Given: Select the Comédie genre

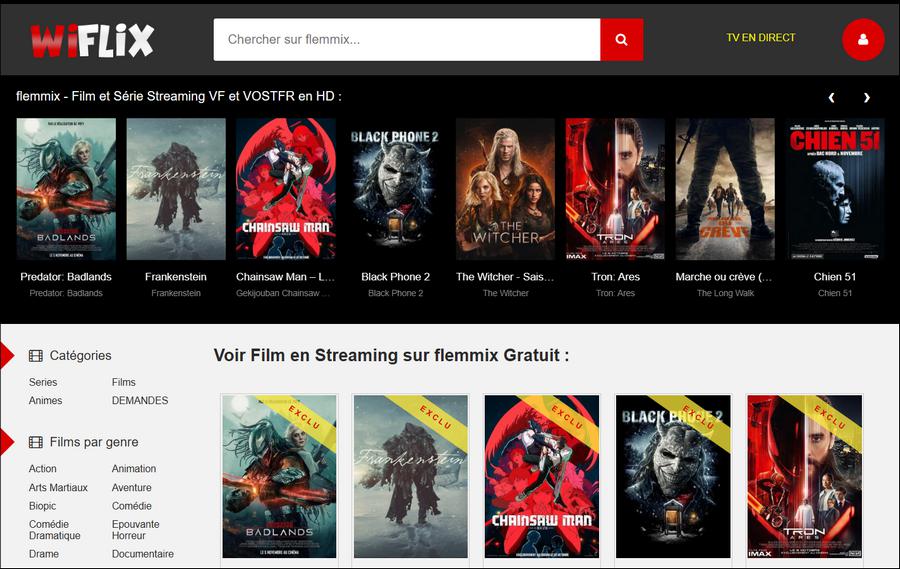Looking at the screenshot, I should [131, 506].
